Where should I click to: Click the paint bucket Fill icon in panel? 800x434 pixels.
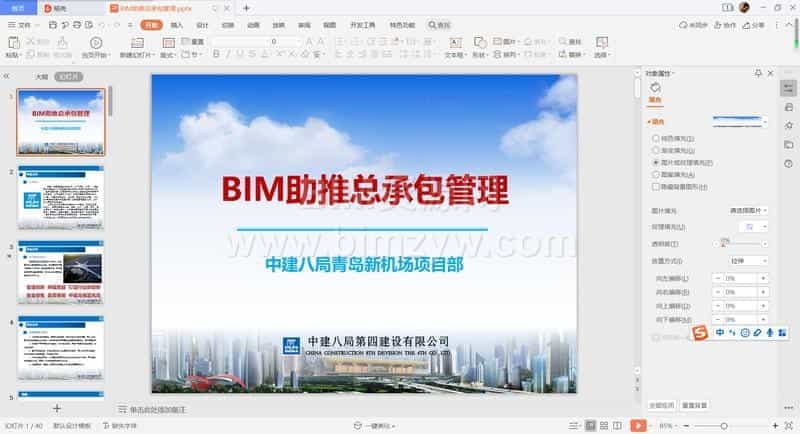pos(655,88)
